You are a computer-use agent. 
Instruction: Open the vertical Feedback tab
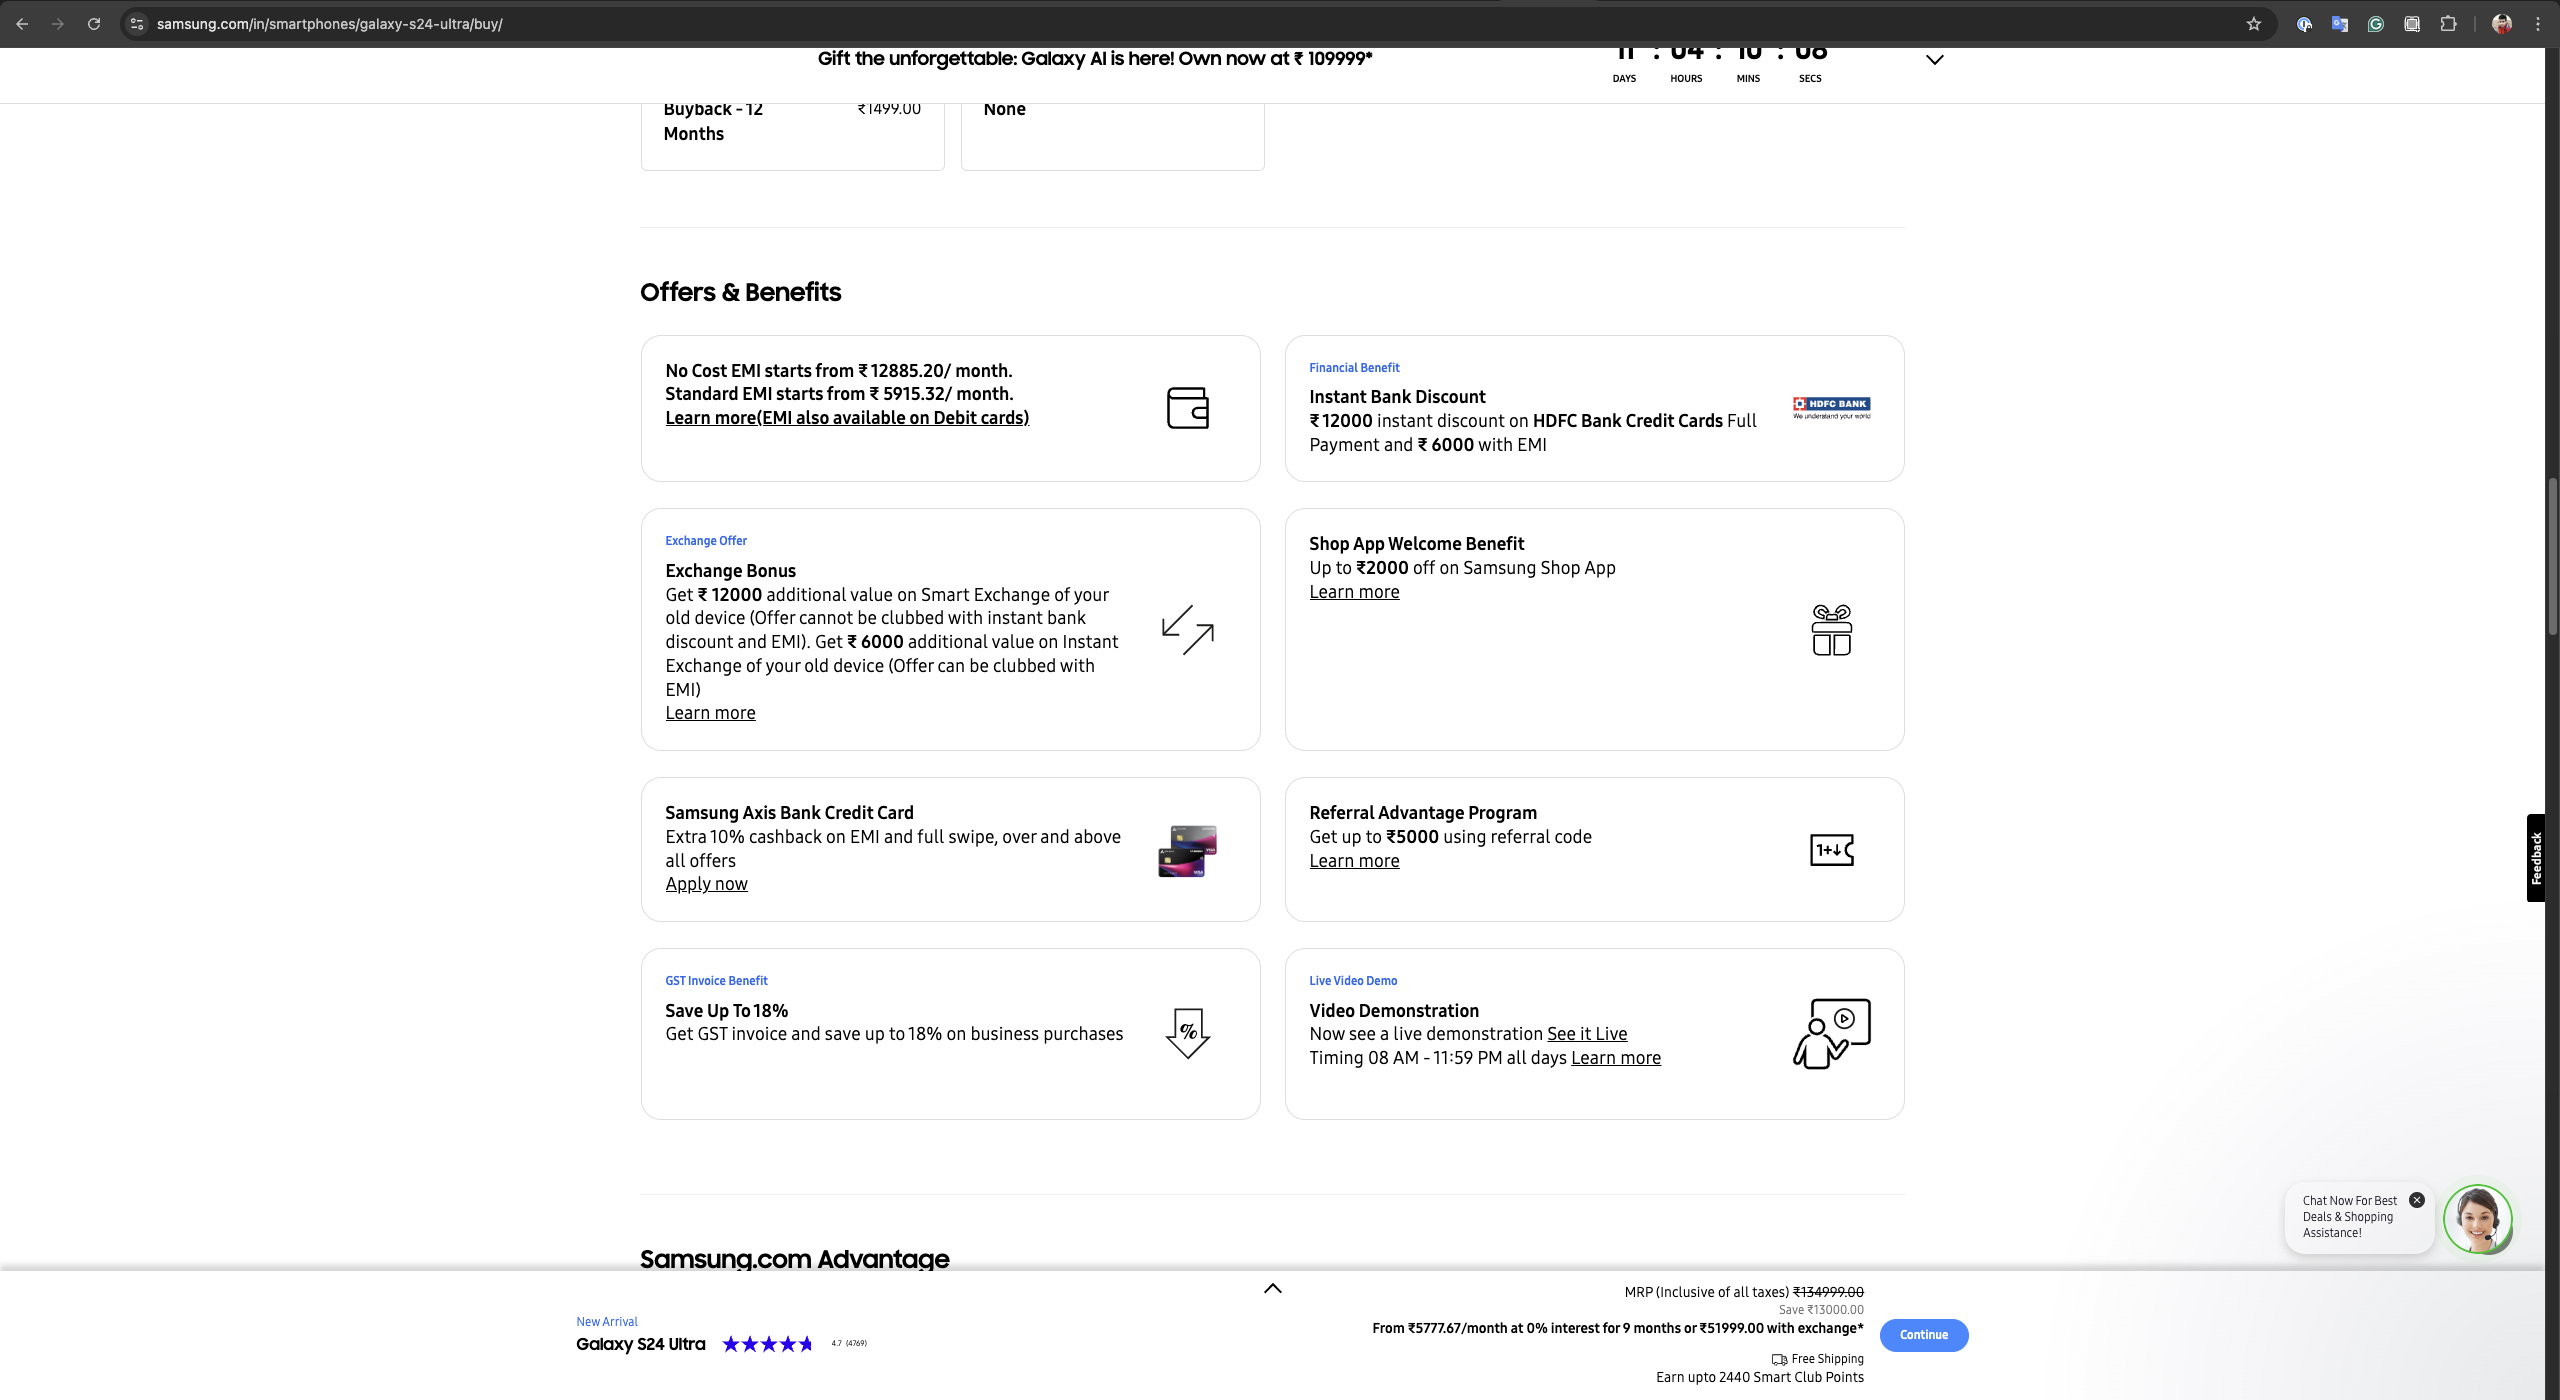coord(2536,858)
